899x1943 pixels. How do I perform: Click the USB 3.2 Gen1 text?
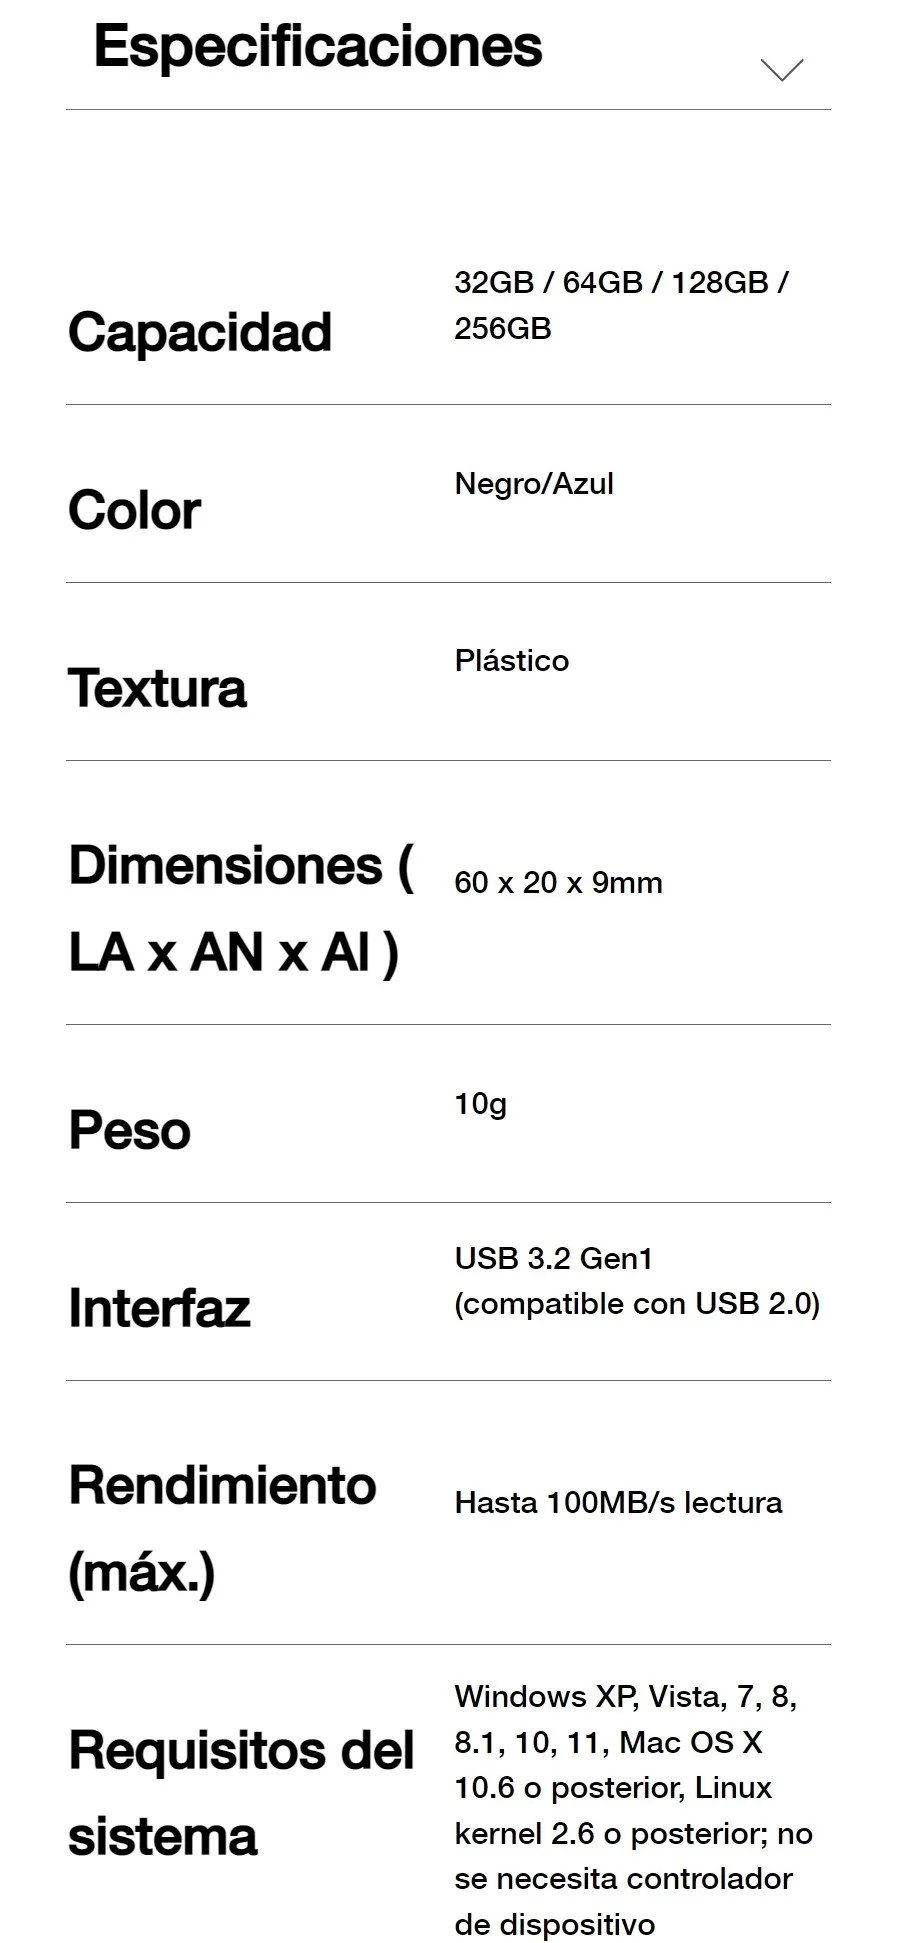click(553, 1258)
